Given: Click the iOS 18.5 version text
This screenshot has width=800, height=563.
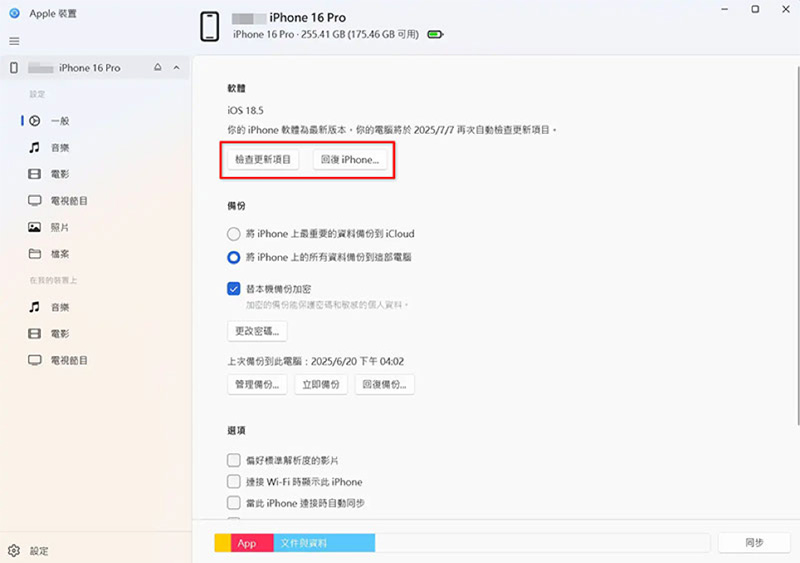Looking at the screenshot, I should click(245, 110).
